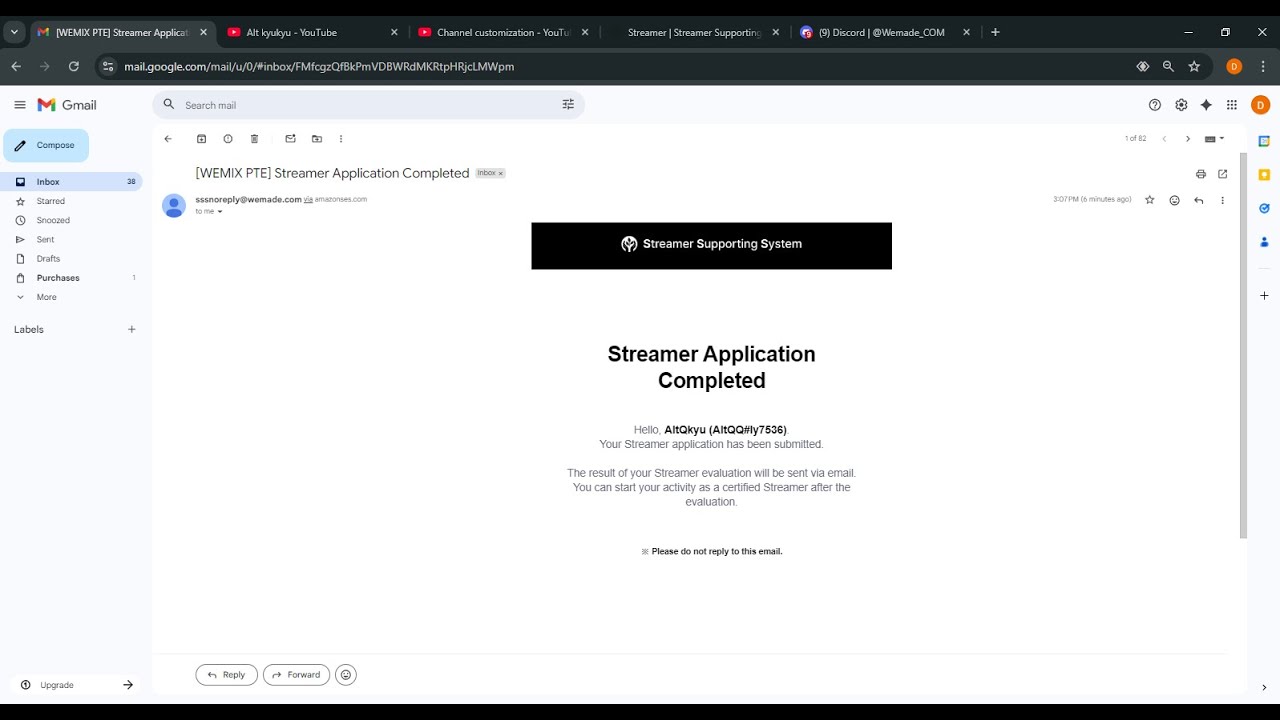This screenshot has height=720, width=1280.
Task: Click the Search mail field
Action: tap(368, 105)
